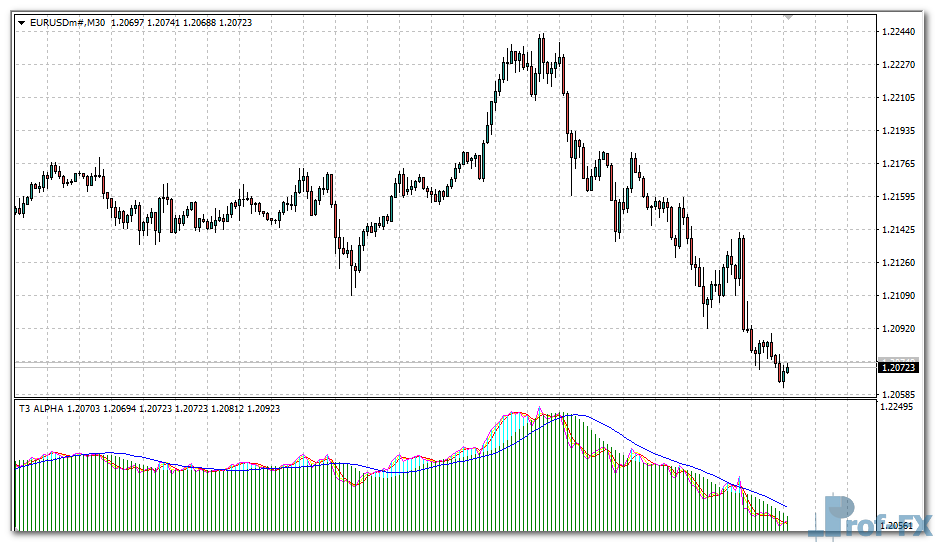Click the 1.20920 price axis label
Viewport: 935px width, 542px height.
pos(898,328)
